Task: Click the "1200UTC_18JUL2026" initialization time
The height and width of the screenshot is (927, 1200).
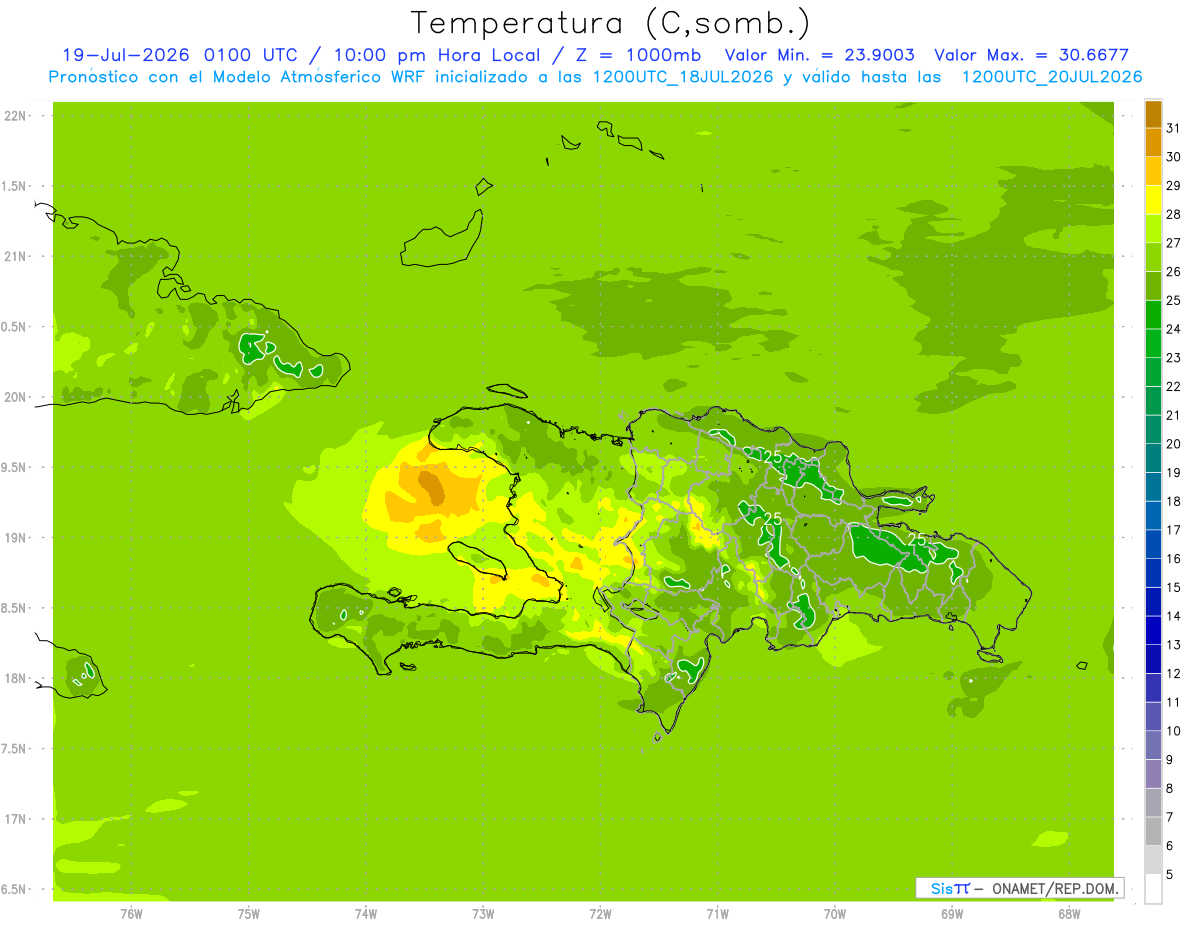Action: (682, 76)
